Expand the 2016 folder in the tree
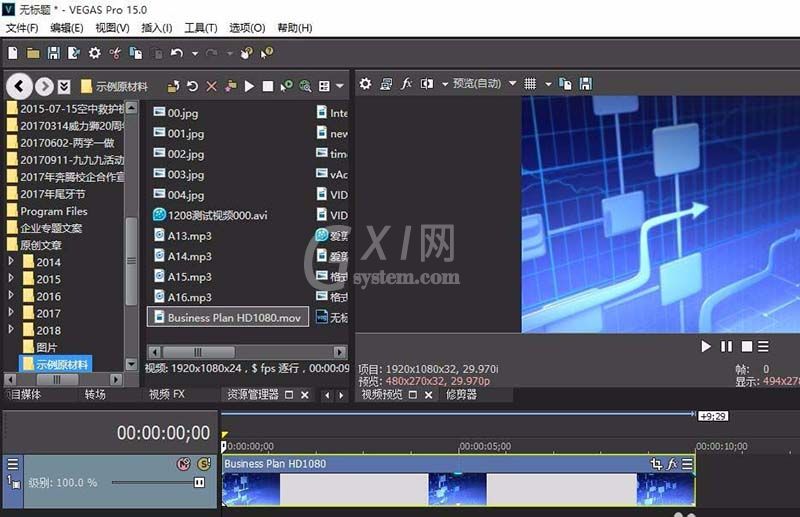This screenshot has height=517, width=800. [x=11, y=295]
